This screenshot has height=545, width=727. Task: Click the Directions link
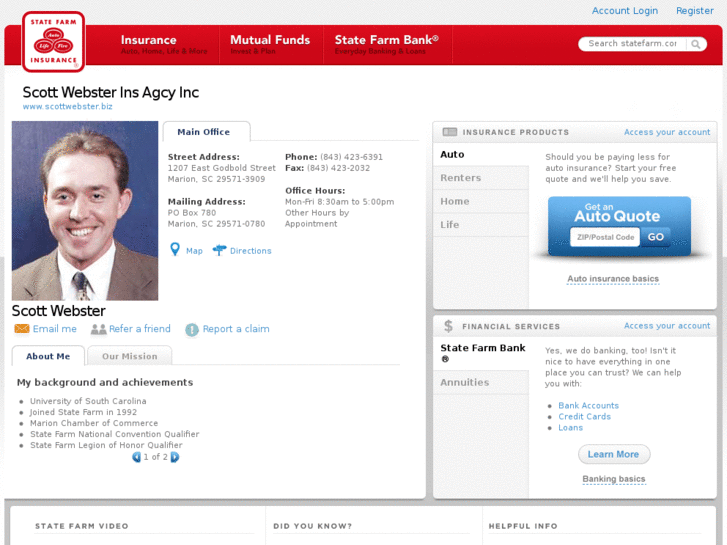point(251,250)
